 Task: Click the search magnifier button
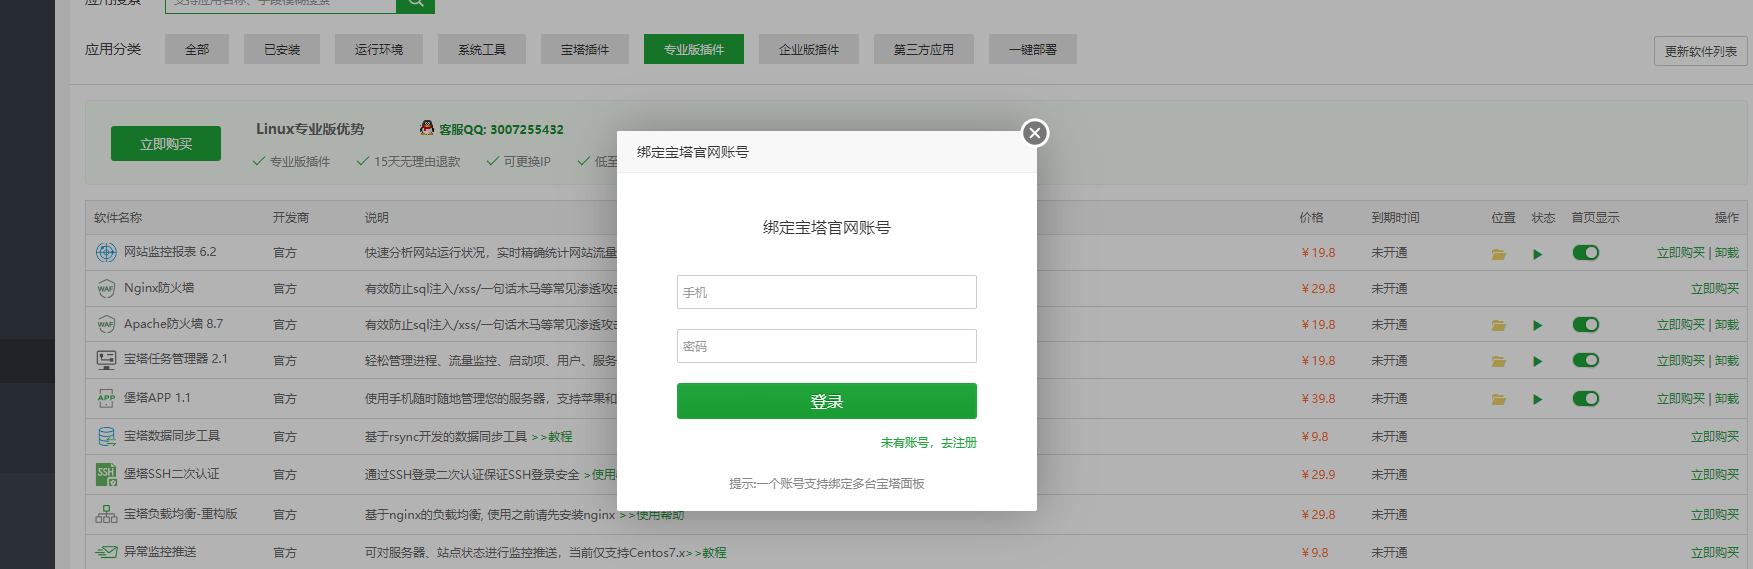click(415, 4)
